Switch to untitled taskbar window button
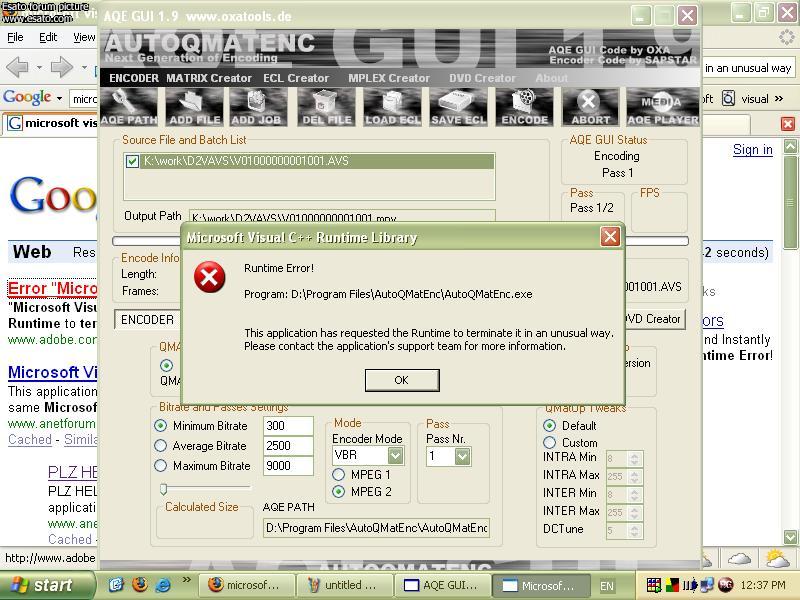 (344, 585)
